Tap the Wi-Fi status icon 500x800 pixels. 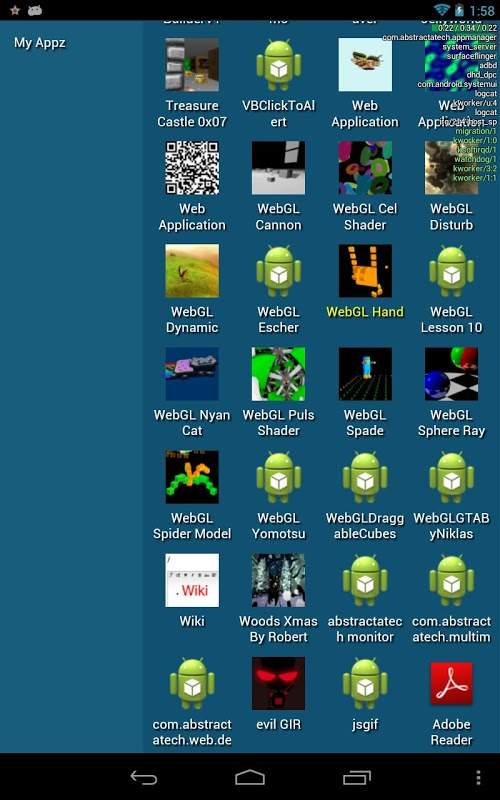pyautogui.click(x=442, y=10)
